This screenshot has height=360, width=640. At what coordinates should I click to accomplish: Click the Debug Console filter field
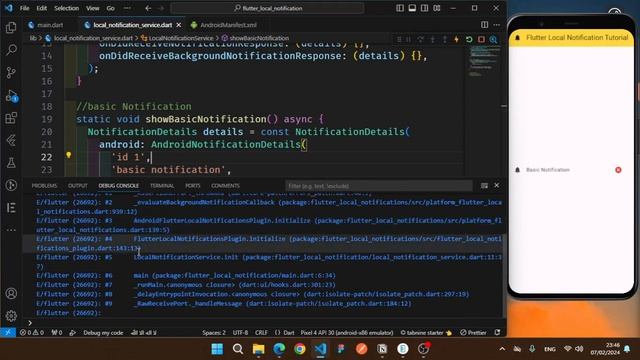(x=378, y=186)
